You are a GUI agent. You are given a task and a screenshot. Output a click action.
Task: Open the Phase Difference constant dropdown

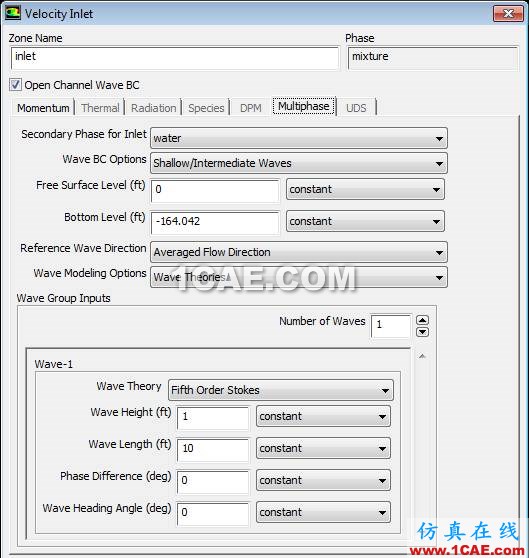click(x=323, y=480)
